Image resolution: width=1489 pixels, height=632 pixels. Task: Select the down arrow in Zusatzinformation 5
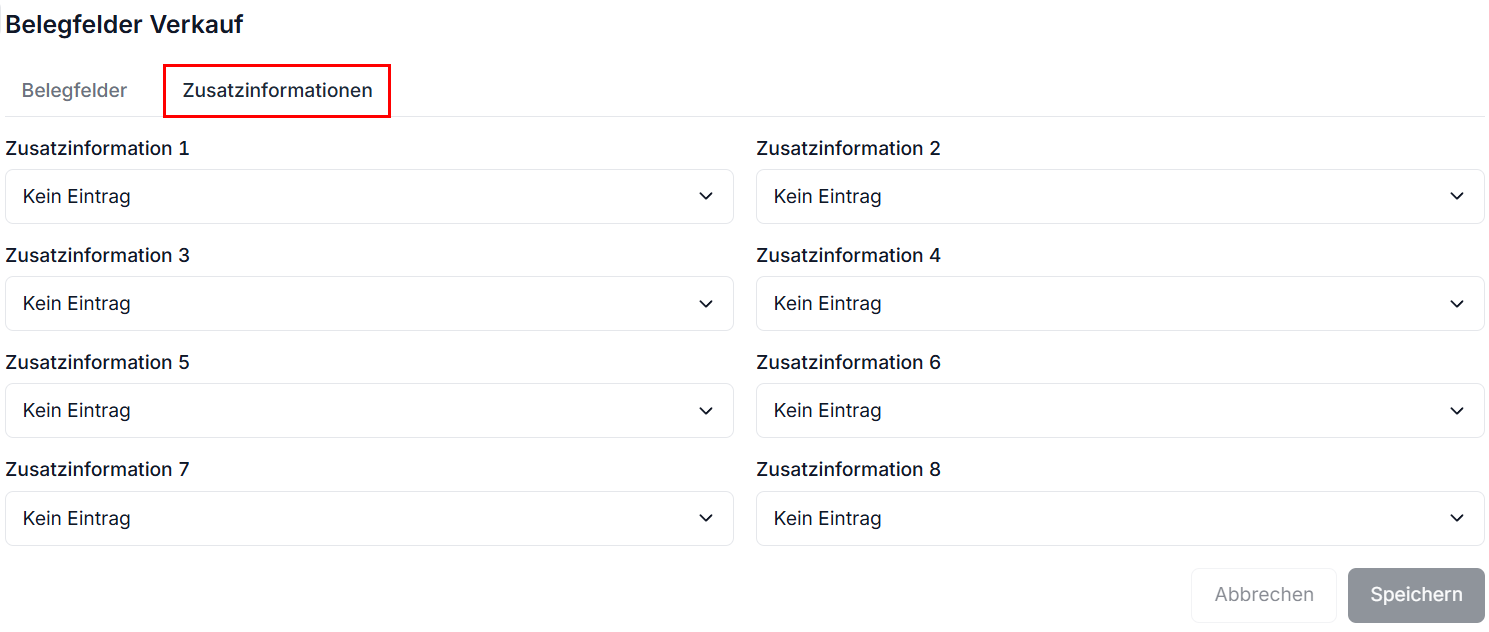click(x=706, y=410)
